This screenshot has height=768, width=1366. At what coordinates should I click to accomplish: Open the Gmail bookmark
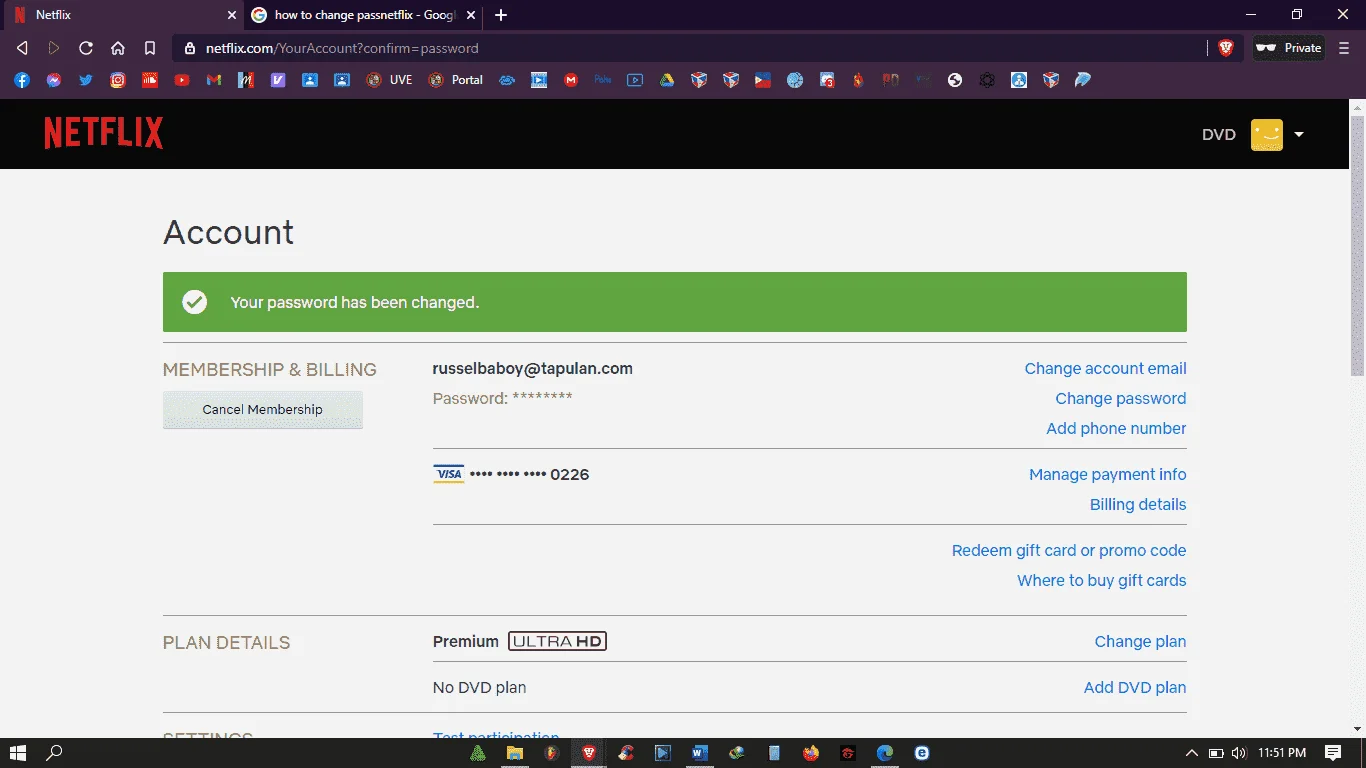[214, 80]
